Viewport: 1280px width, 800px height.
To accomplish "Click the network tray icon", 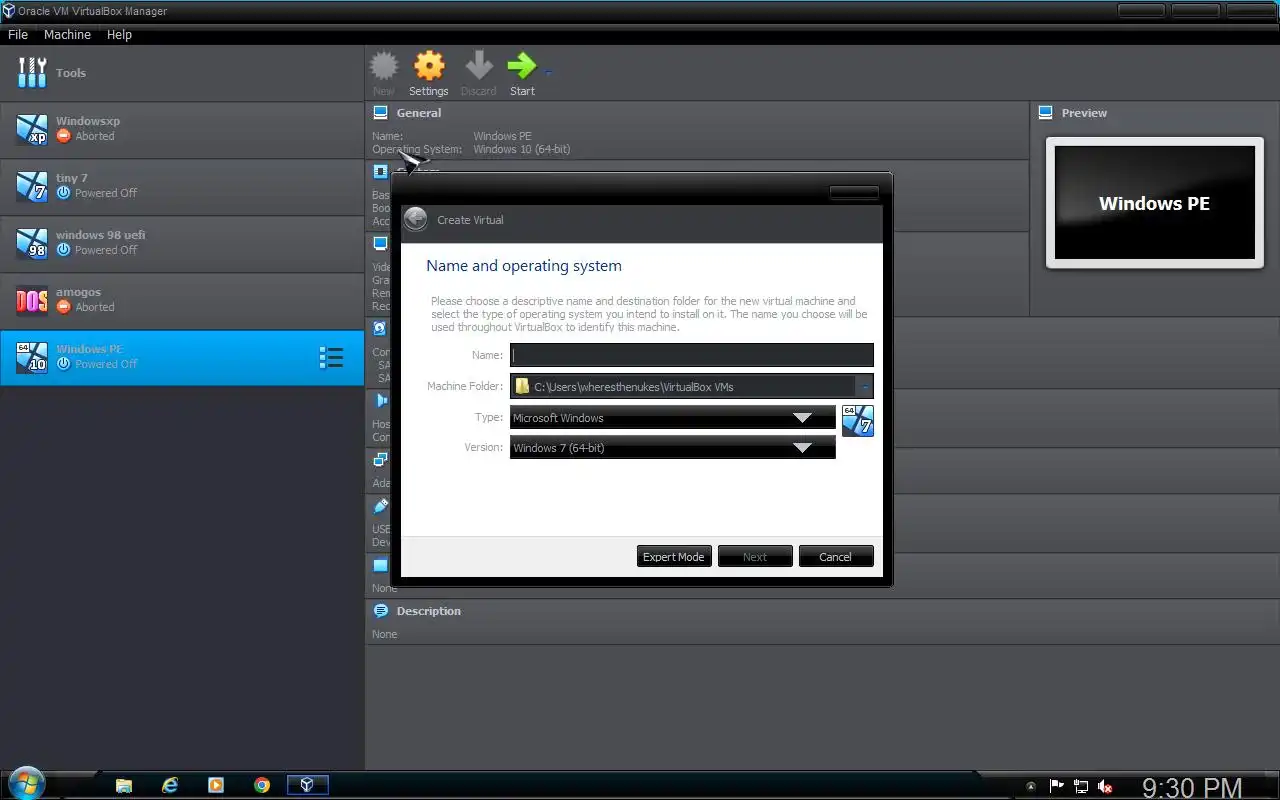I will tap(1081, 786).
